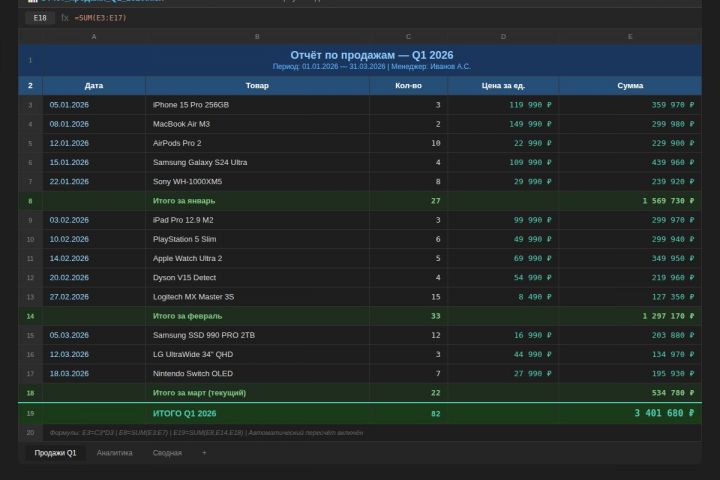Select row header 19

(30, 413)
